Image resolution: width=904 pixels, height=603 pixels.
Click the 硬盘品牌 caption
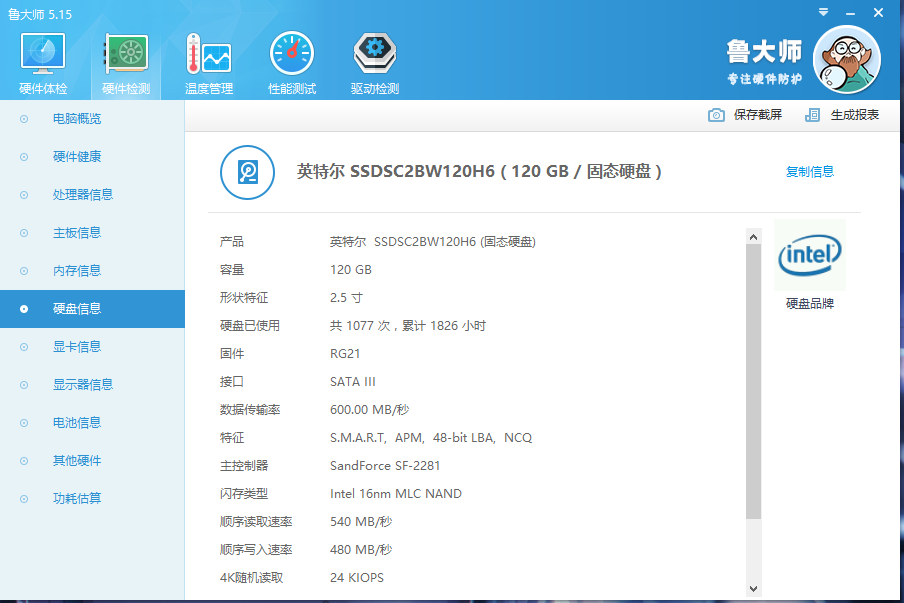tap(809, 304)
